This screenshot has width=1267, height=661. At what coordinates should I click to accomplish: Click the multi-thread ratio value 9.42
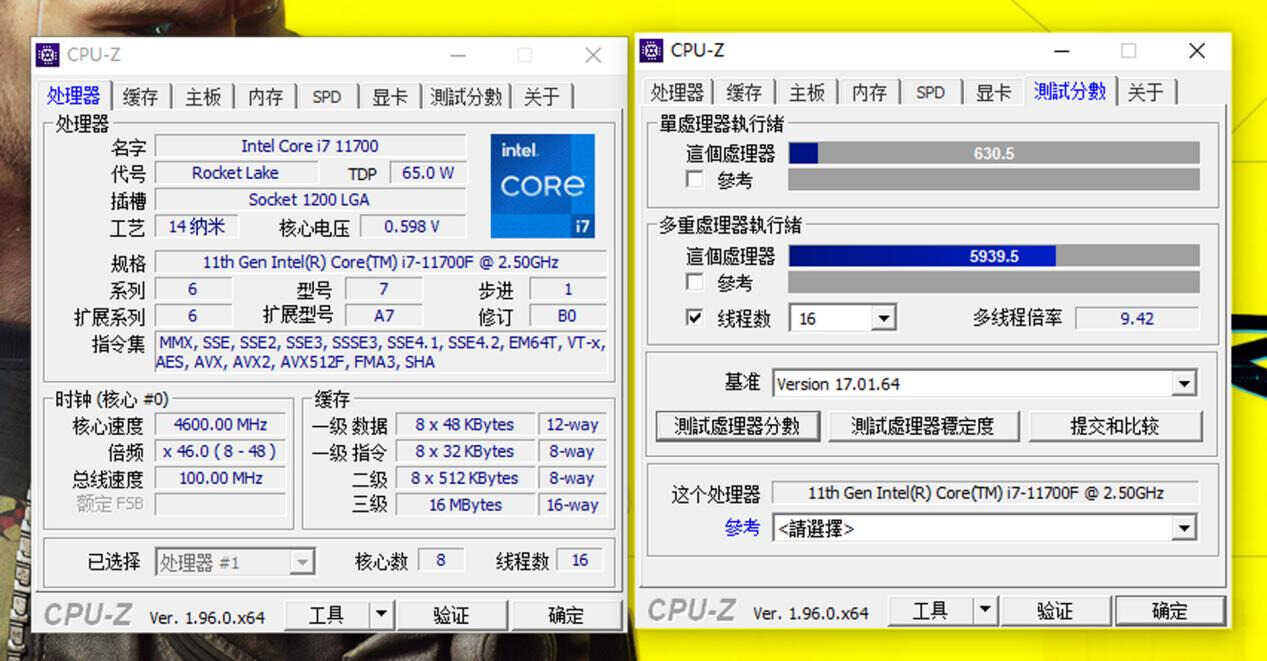(x=1137, y=318)
